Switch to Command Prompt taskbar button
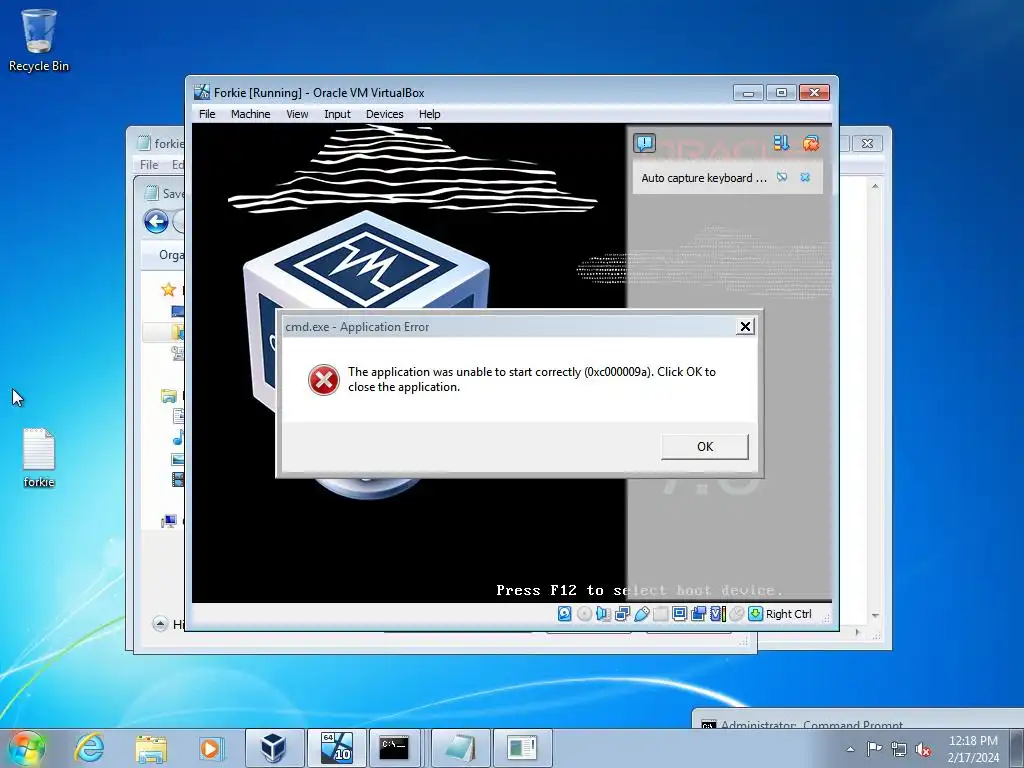 click(394, 748)
